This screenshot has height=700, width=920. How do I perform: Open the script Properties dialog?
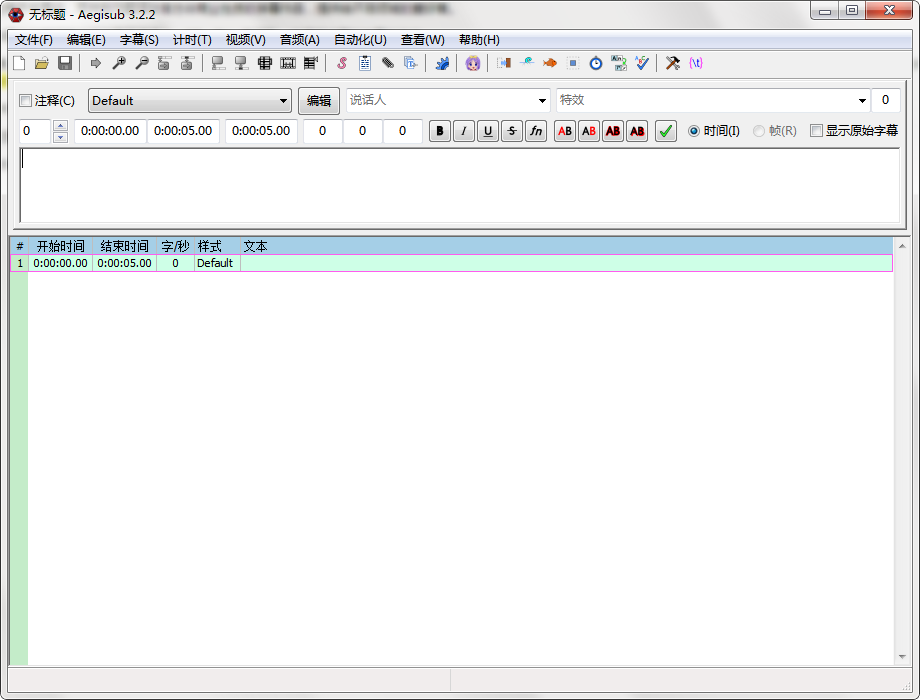click(x=364, y=63)
